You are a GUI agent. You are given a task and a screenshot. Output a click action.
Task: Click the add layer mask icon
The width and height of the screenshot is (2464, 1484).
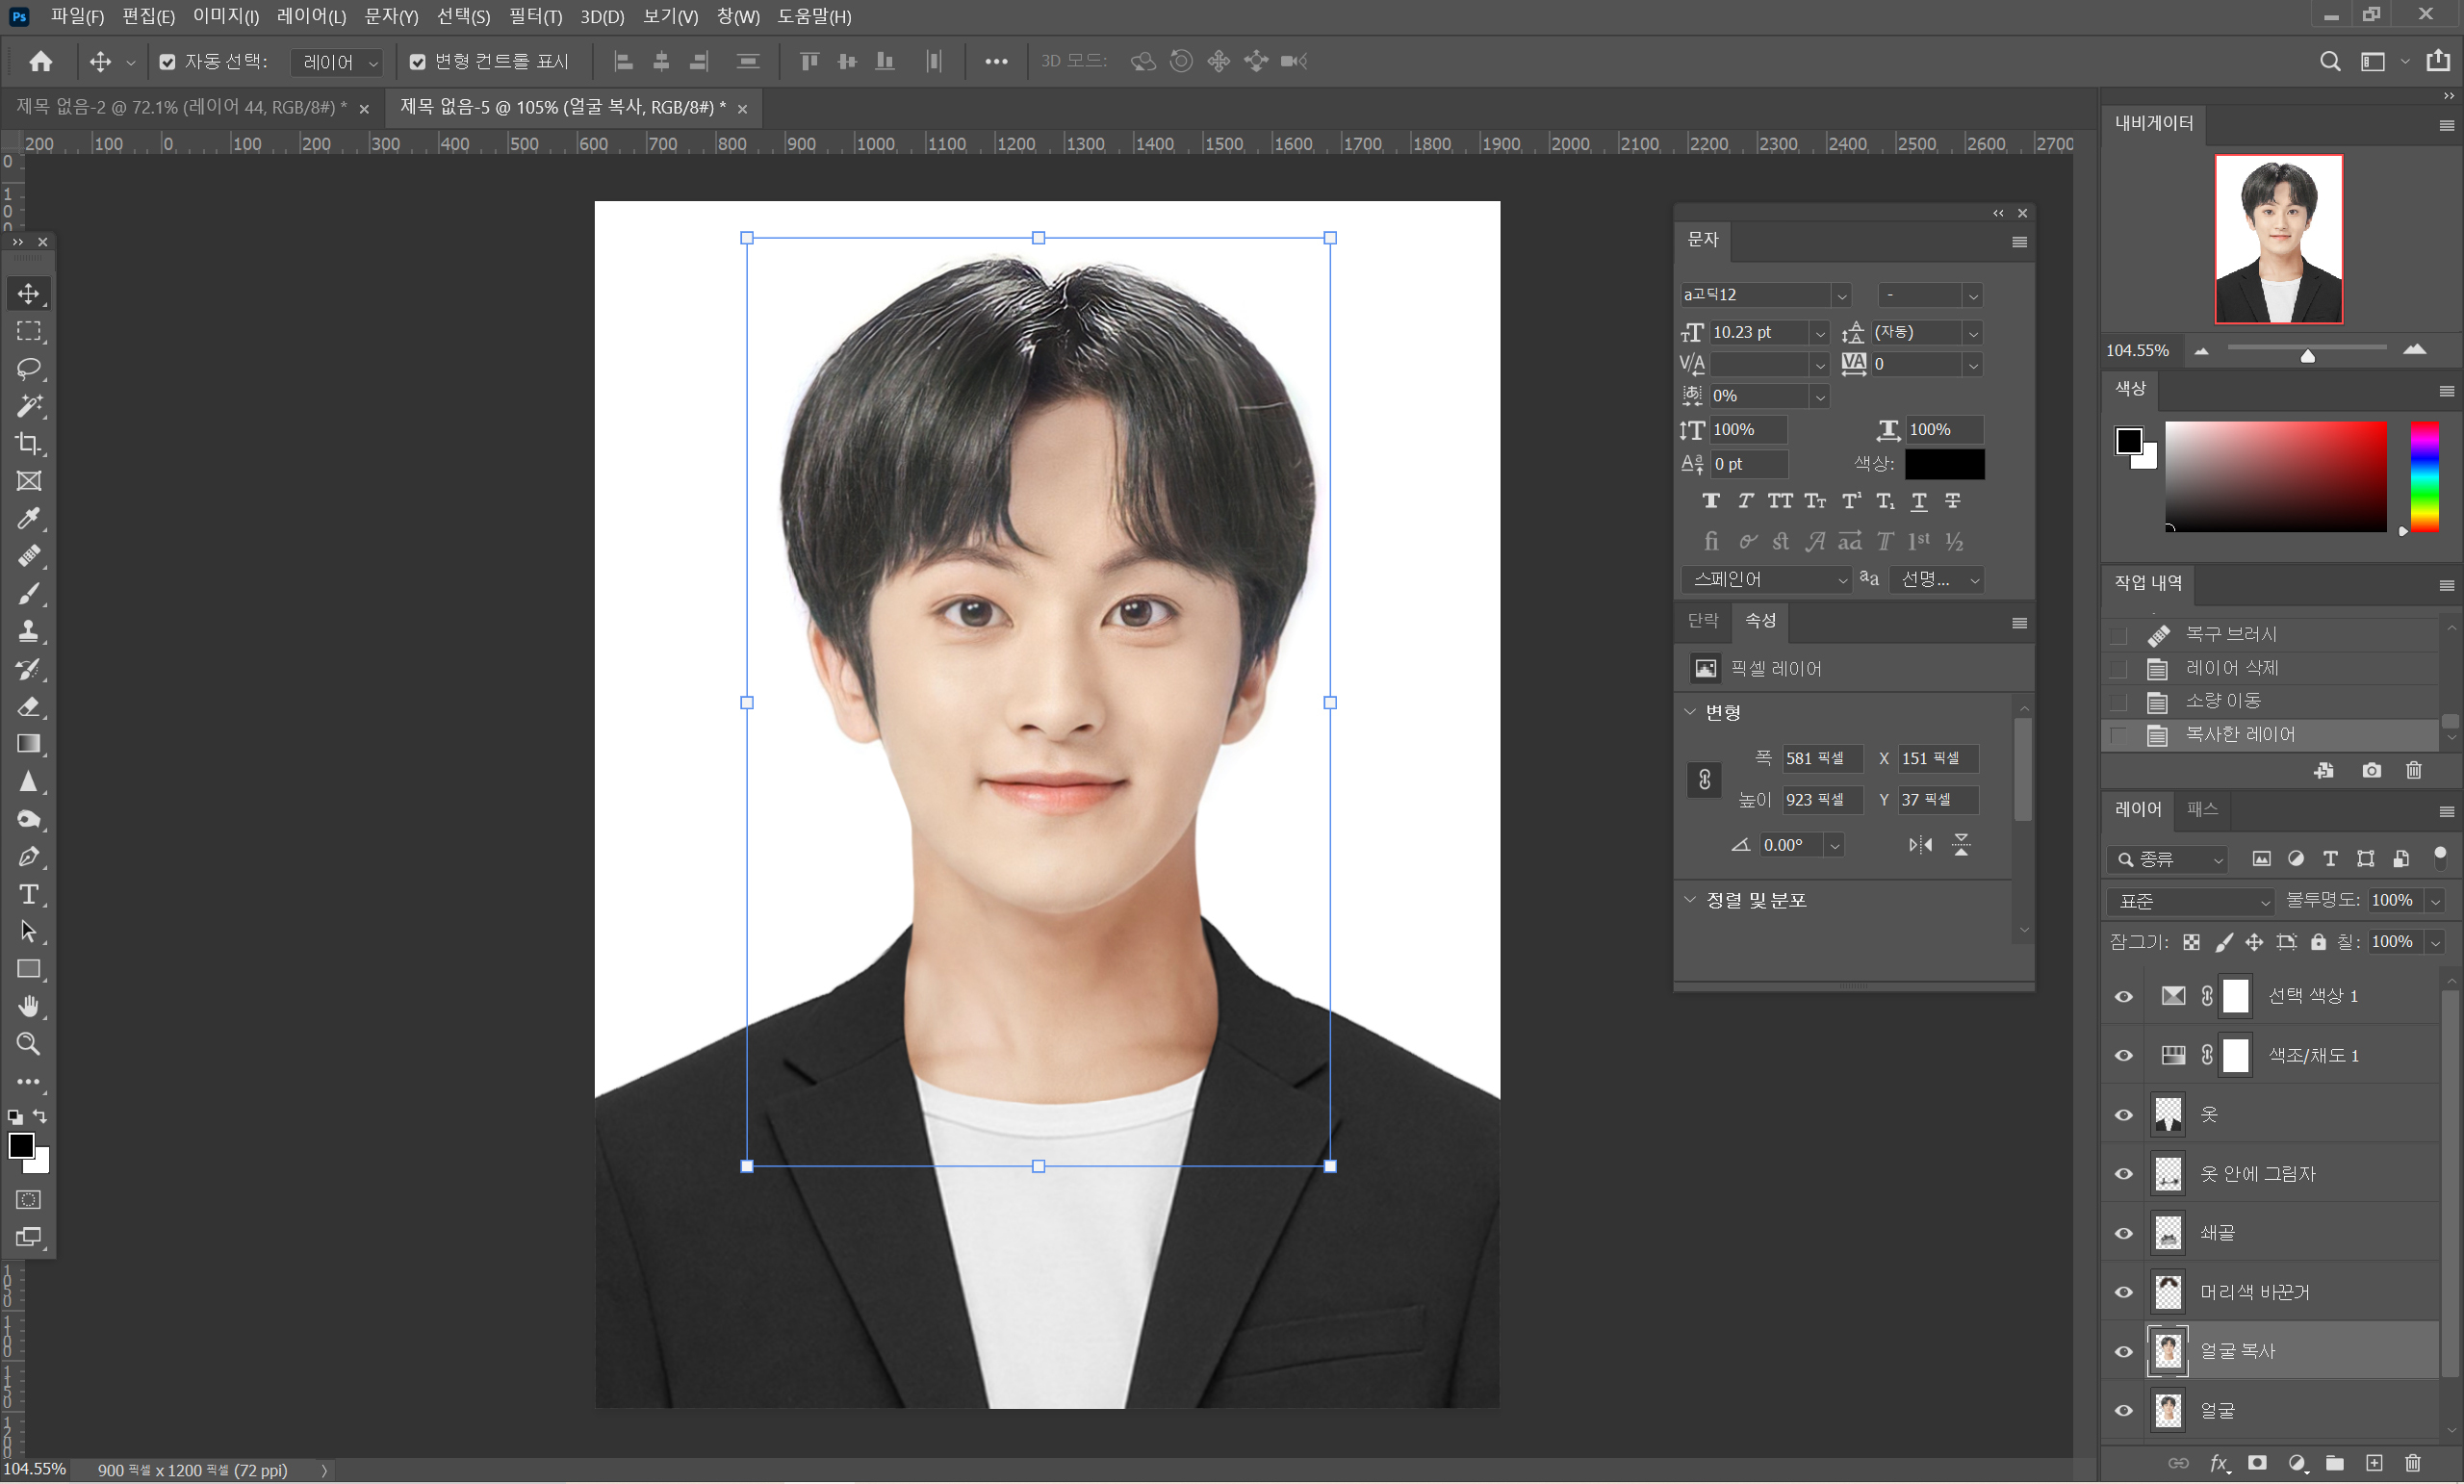2257,1463
